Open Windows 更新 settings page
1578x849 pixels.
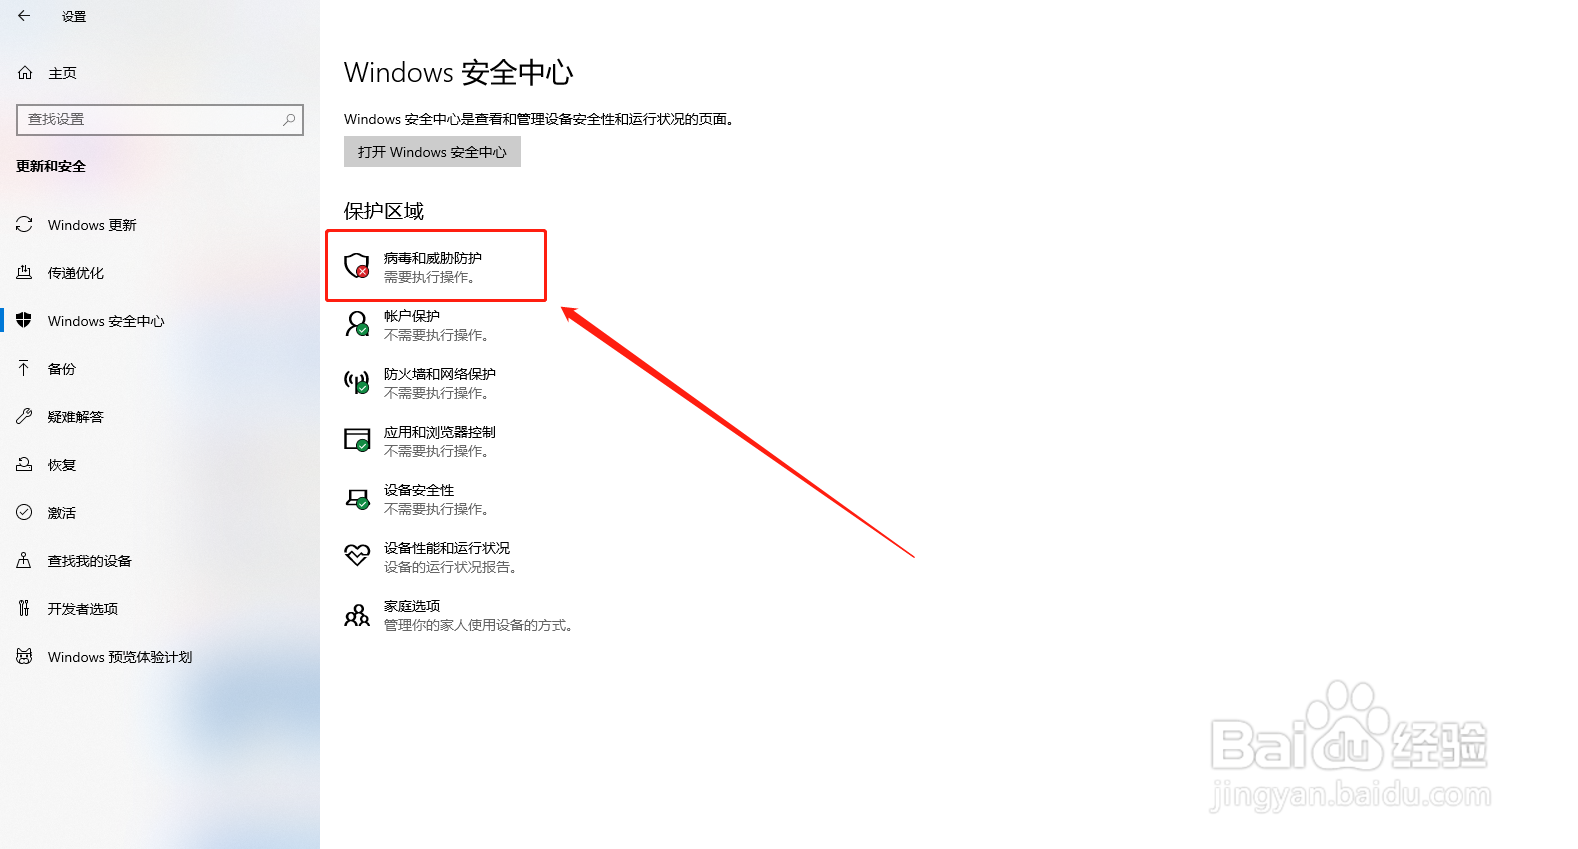92,225
